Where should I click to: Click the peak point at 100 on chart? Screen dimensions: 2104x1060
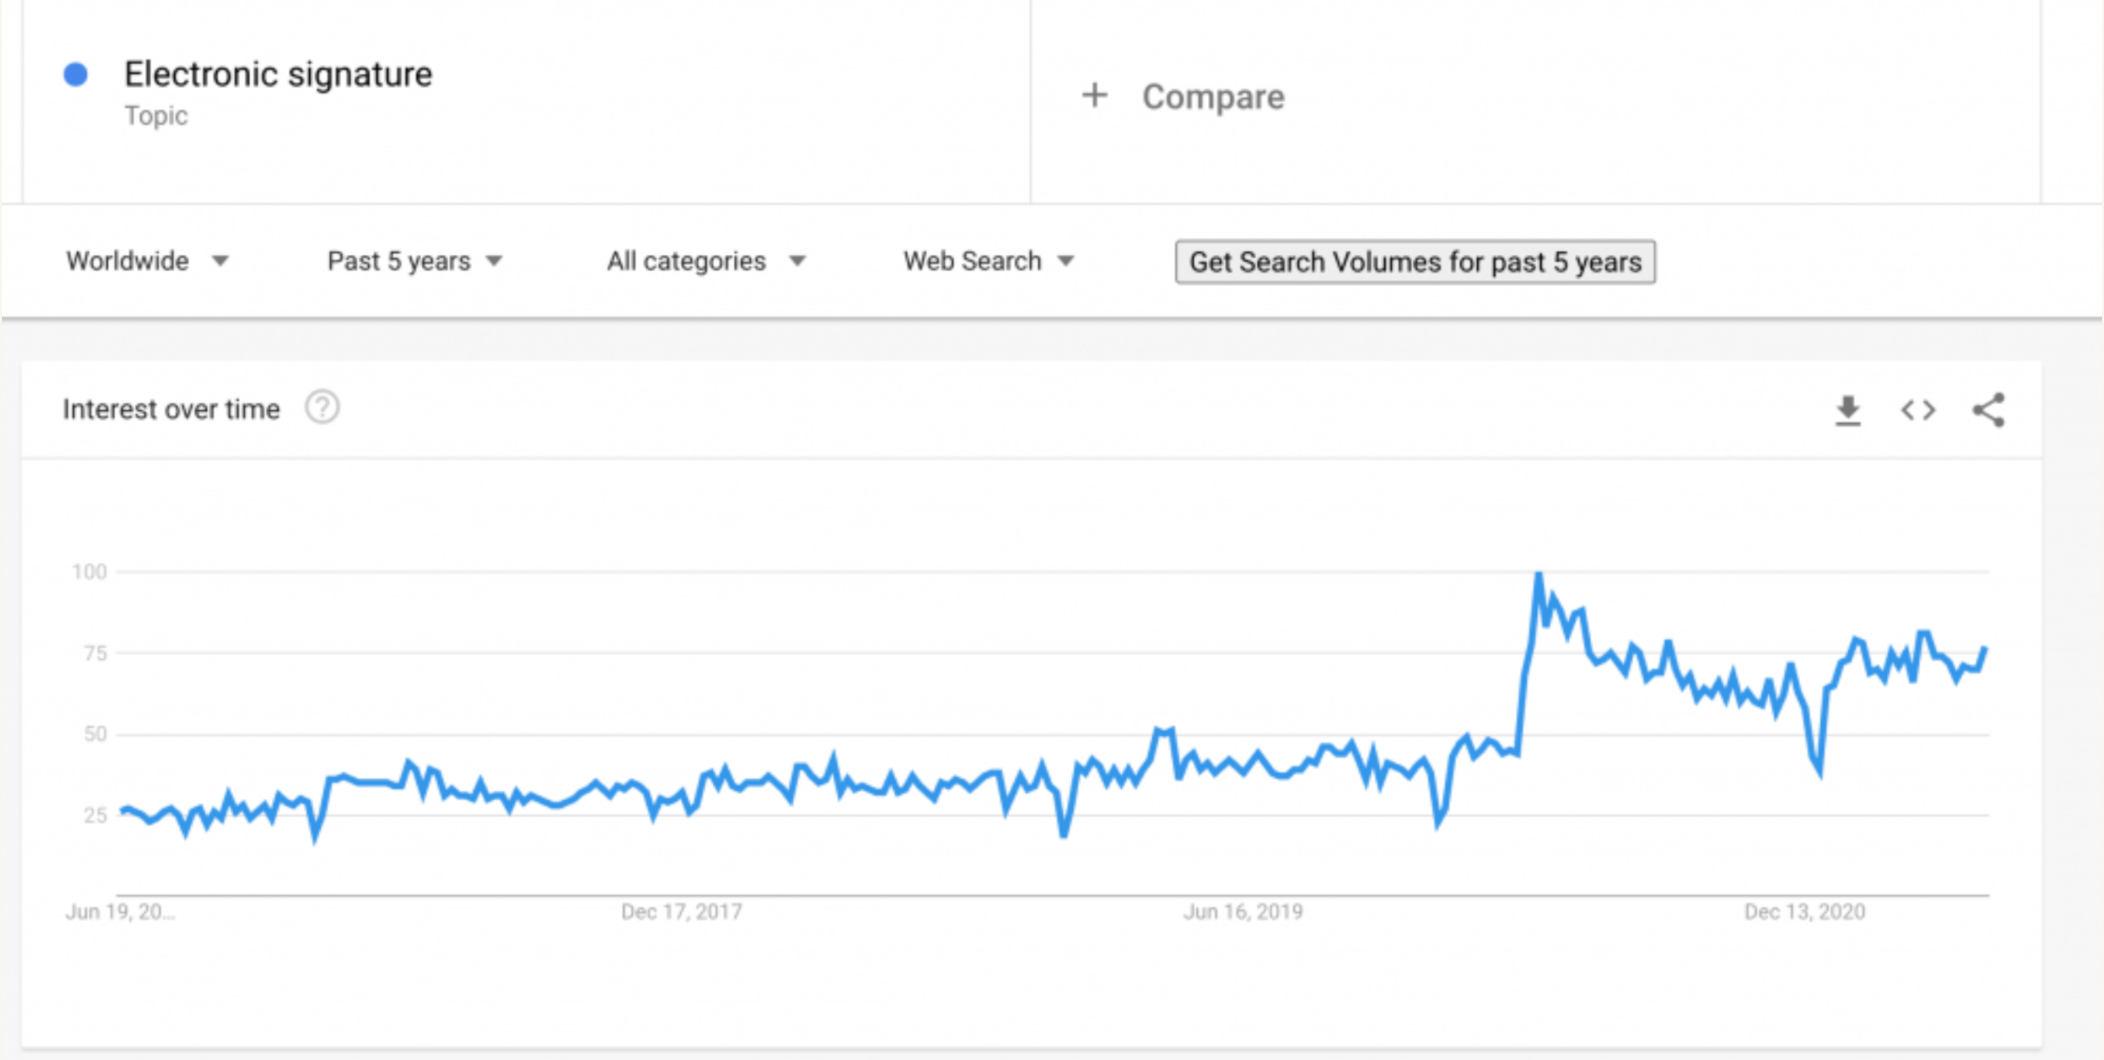(x=1538, y=574)
